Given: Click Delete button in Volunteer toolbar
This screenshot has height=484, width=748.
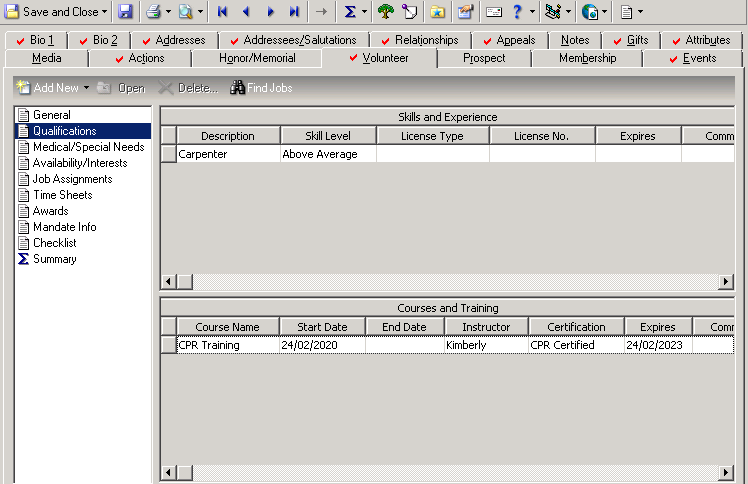Looking at the screenshot, I should click(x=188, y=88).
